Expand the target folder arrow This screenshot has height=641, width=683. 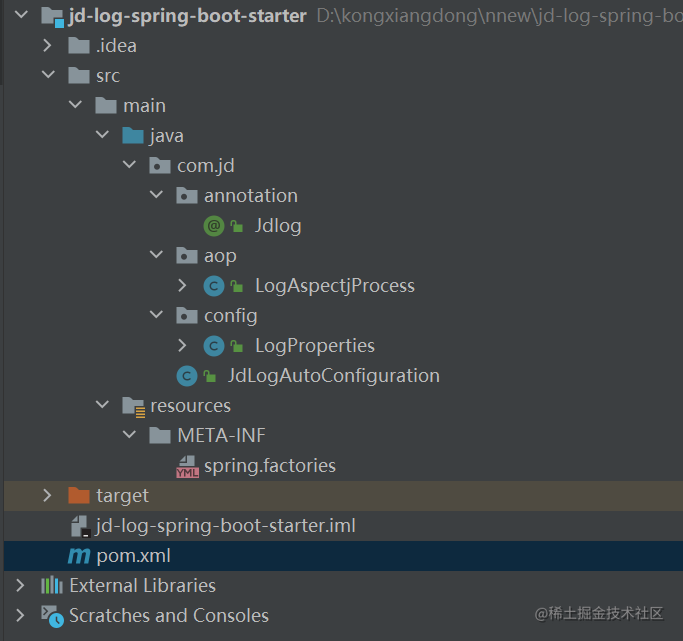(47, 496)
